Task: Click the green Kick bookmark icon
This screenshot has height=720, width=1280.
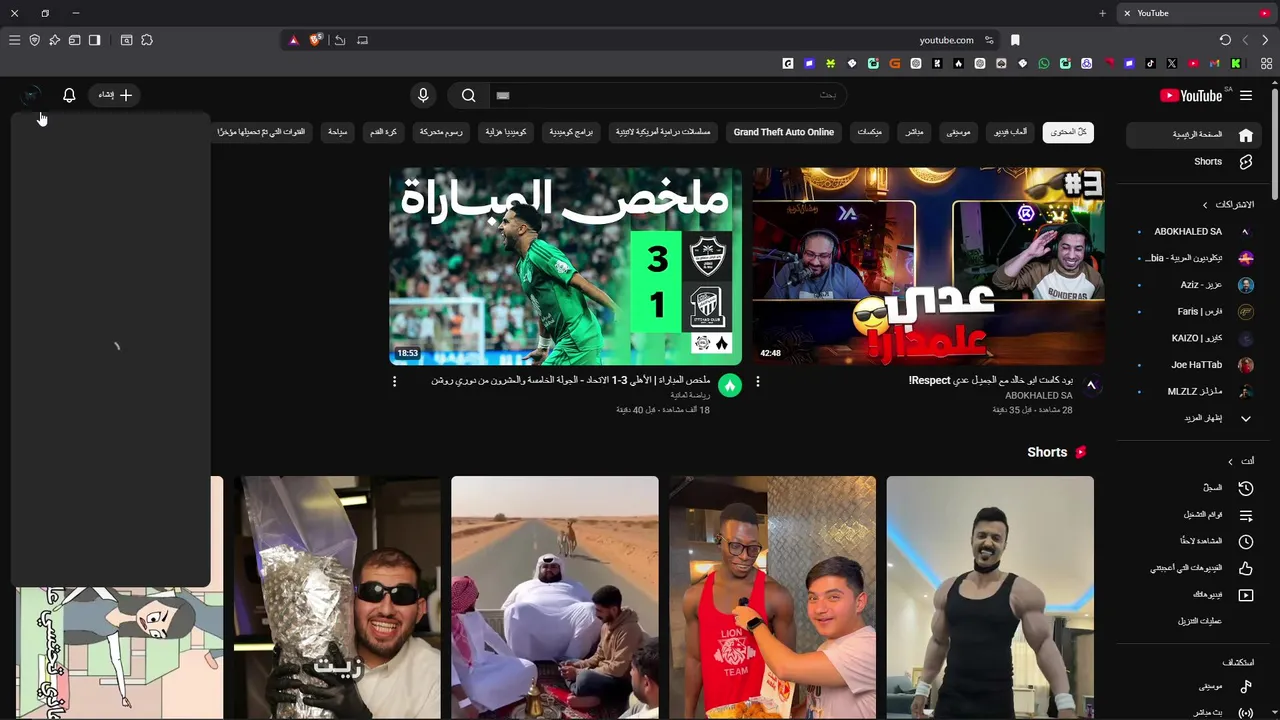Action: 1236,63
